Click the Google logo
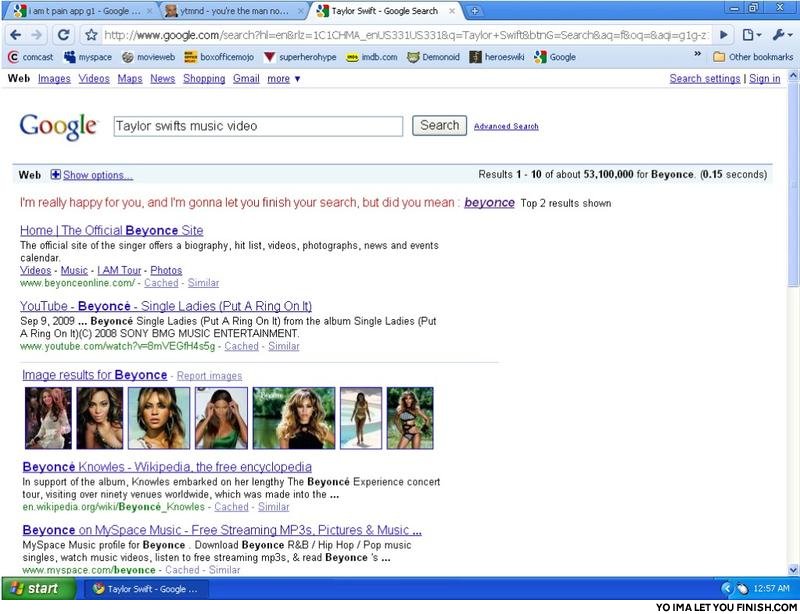The image size is (800, 614). coord(58,127)
